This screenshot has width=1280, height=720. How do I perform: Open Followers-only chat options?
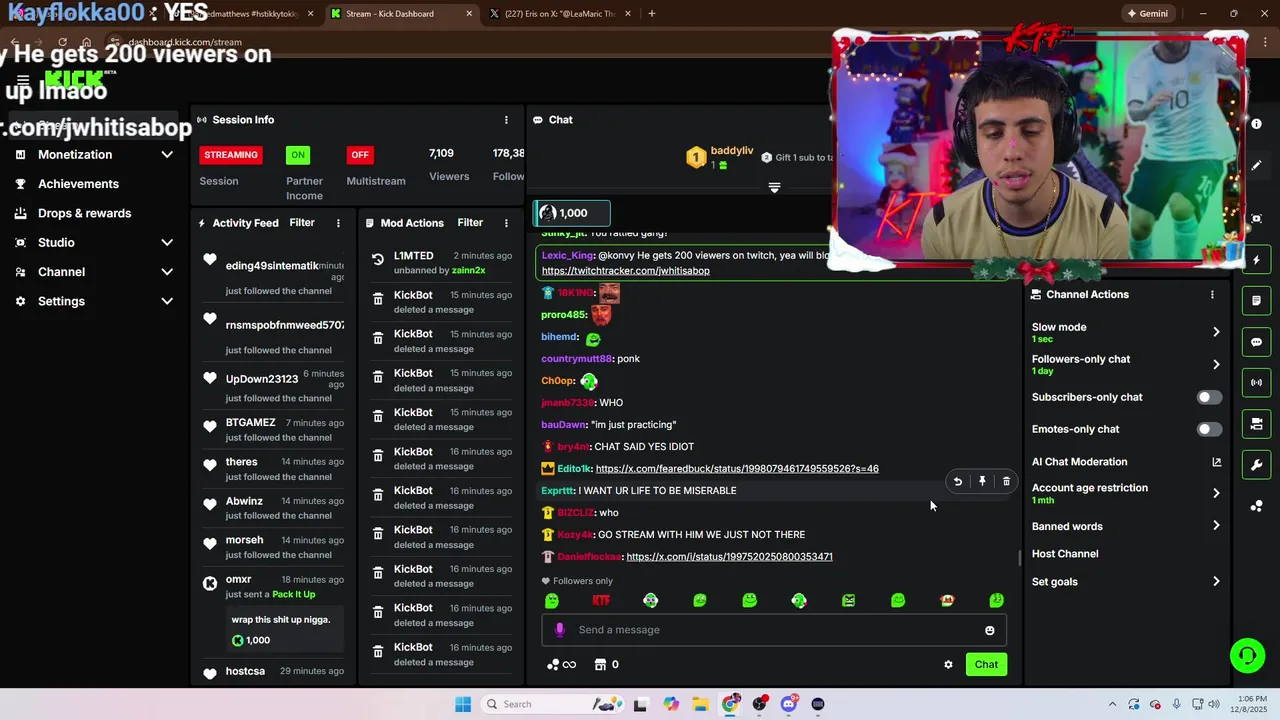(x=1126, y=364)
